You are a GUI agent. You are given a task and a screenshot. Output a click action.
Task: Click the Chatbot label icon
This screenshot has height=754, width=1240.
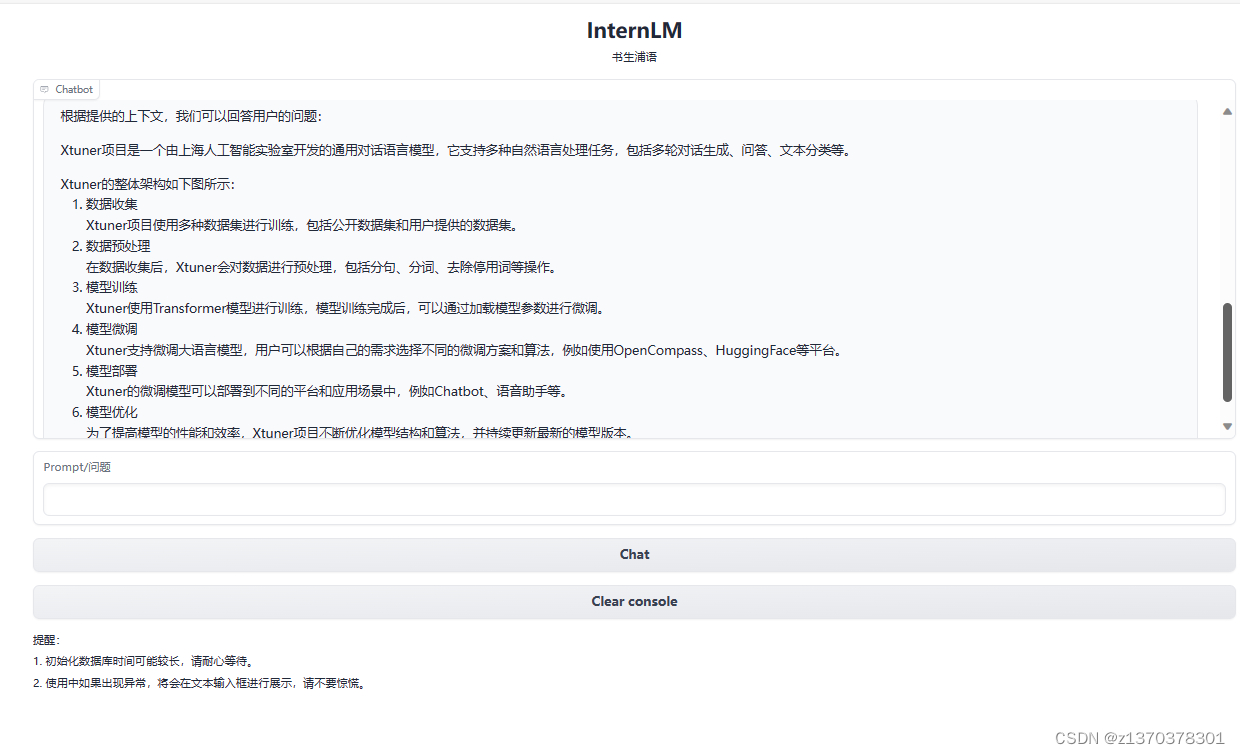44,90
